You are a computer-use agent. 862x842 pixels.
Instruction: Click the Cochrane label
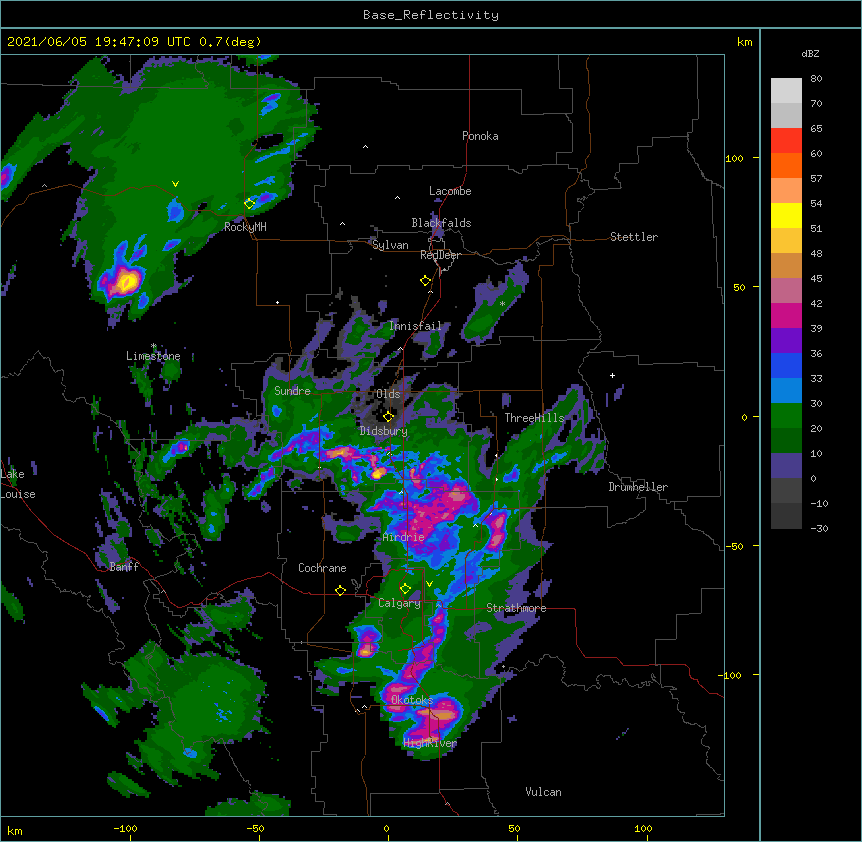click(x=322, y=568)
